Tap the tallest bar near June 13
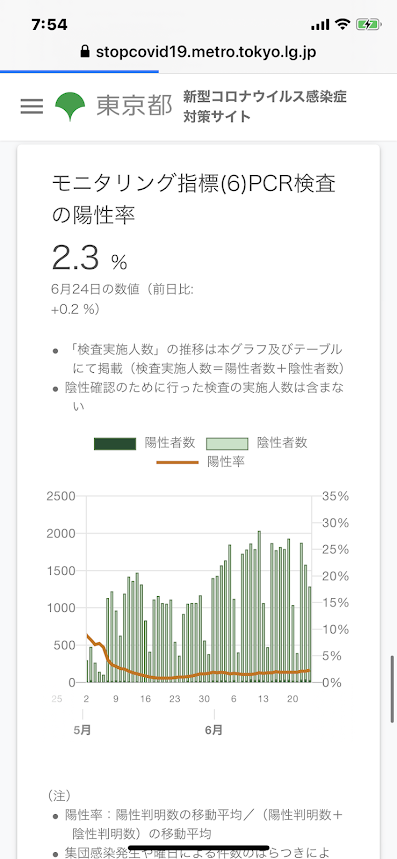 (259, 606)
